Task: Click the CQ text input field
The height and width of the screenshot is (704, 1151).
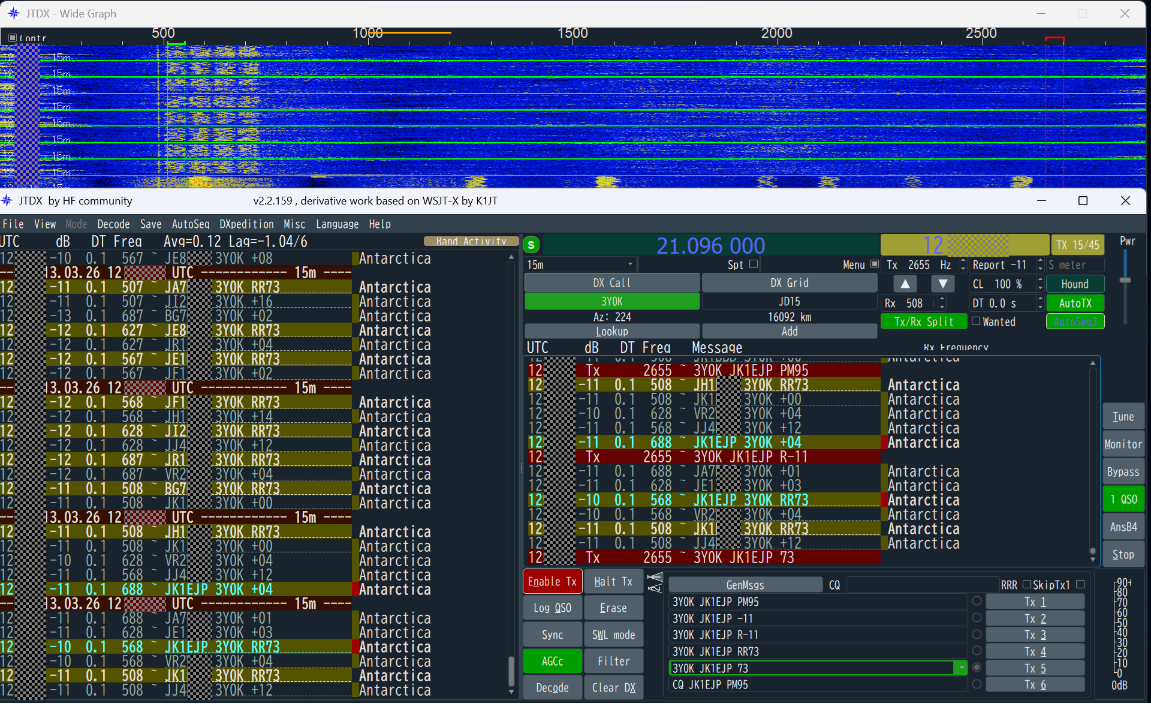Action: [921, 585]
